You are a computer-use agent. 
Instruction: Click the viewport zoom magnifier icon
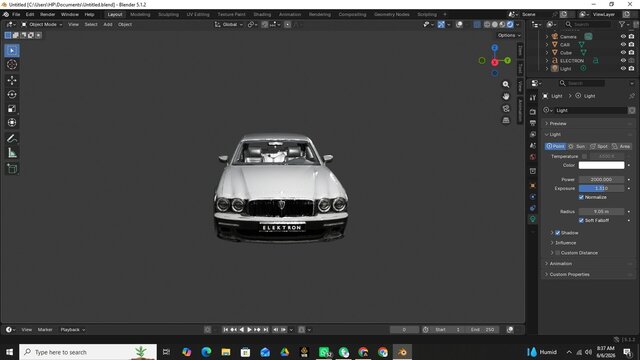pyautogui.click(x=506, y=84)
